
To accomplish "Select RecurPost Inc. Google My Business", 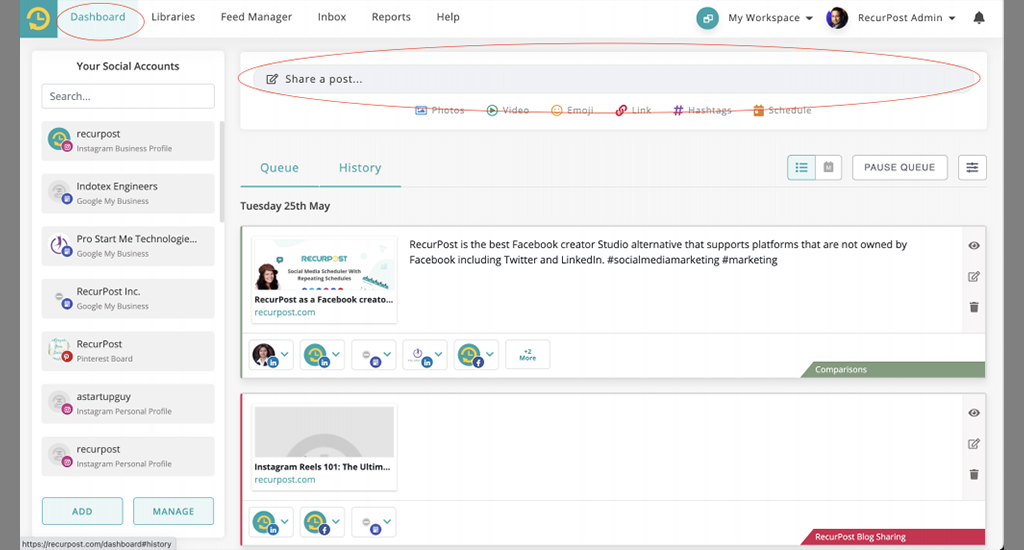I will coord(128,299).
